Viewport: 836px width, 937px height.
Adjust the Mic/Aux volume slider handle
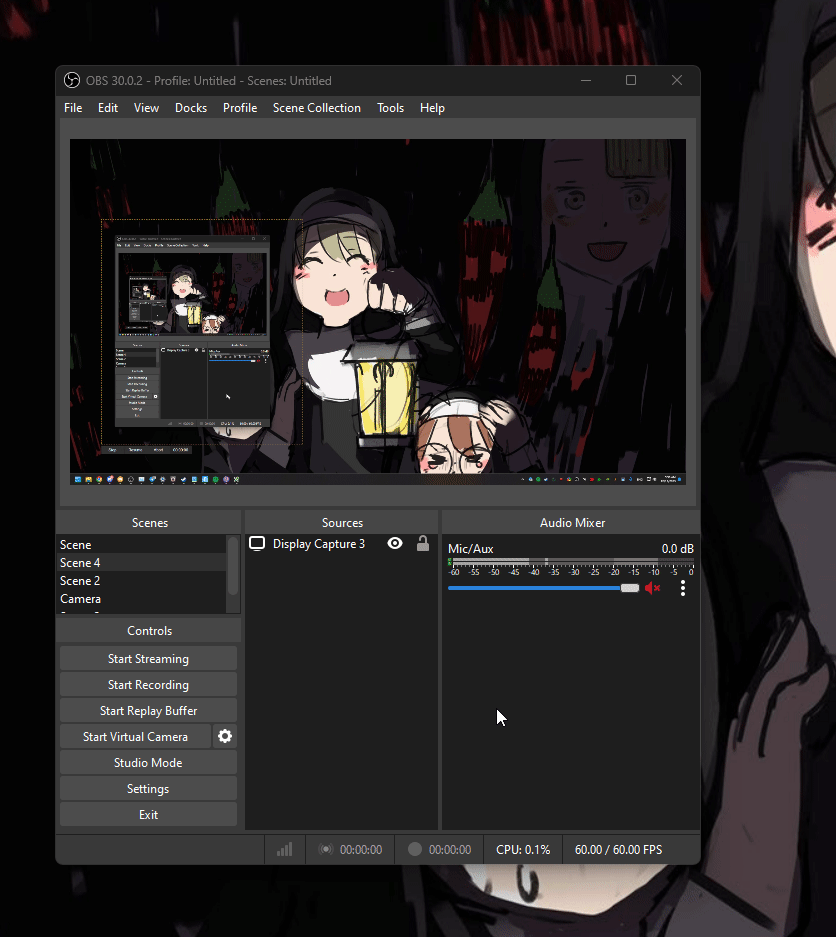click(630, 588)
